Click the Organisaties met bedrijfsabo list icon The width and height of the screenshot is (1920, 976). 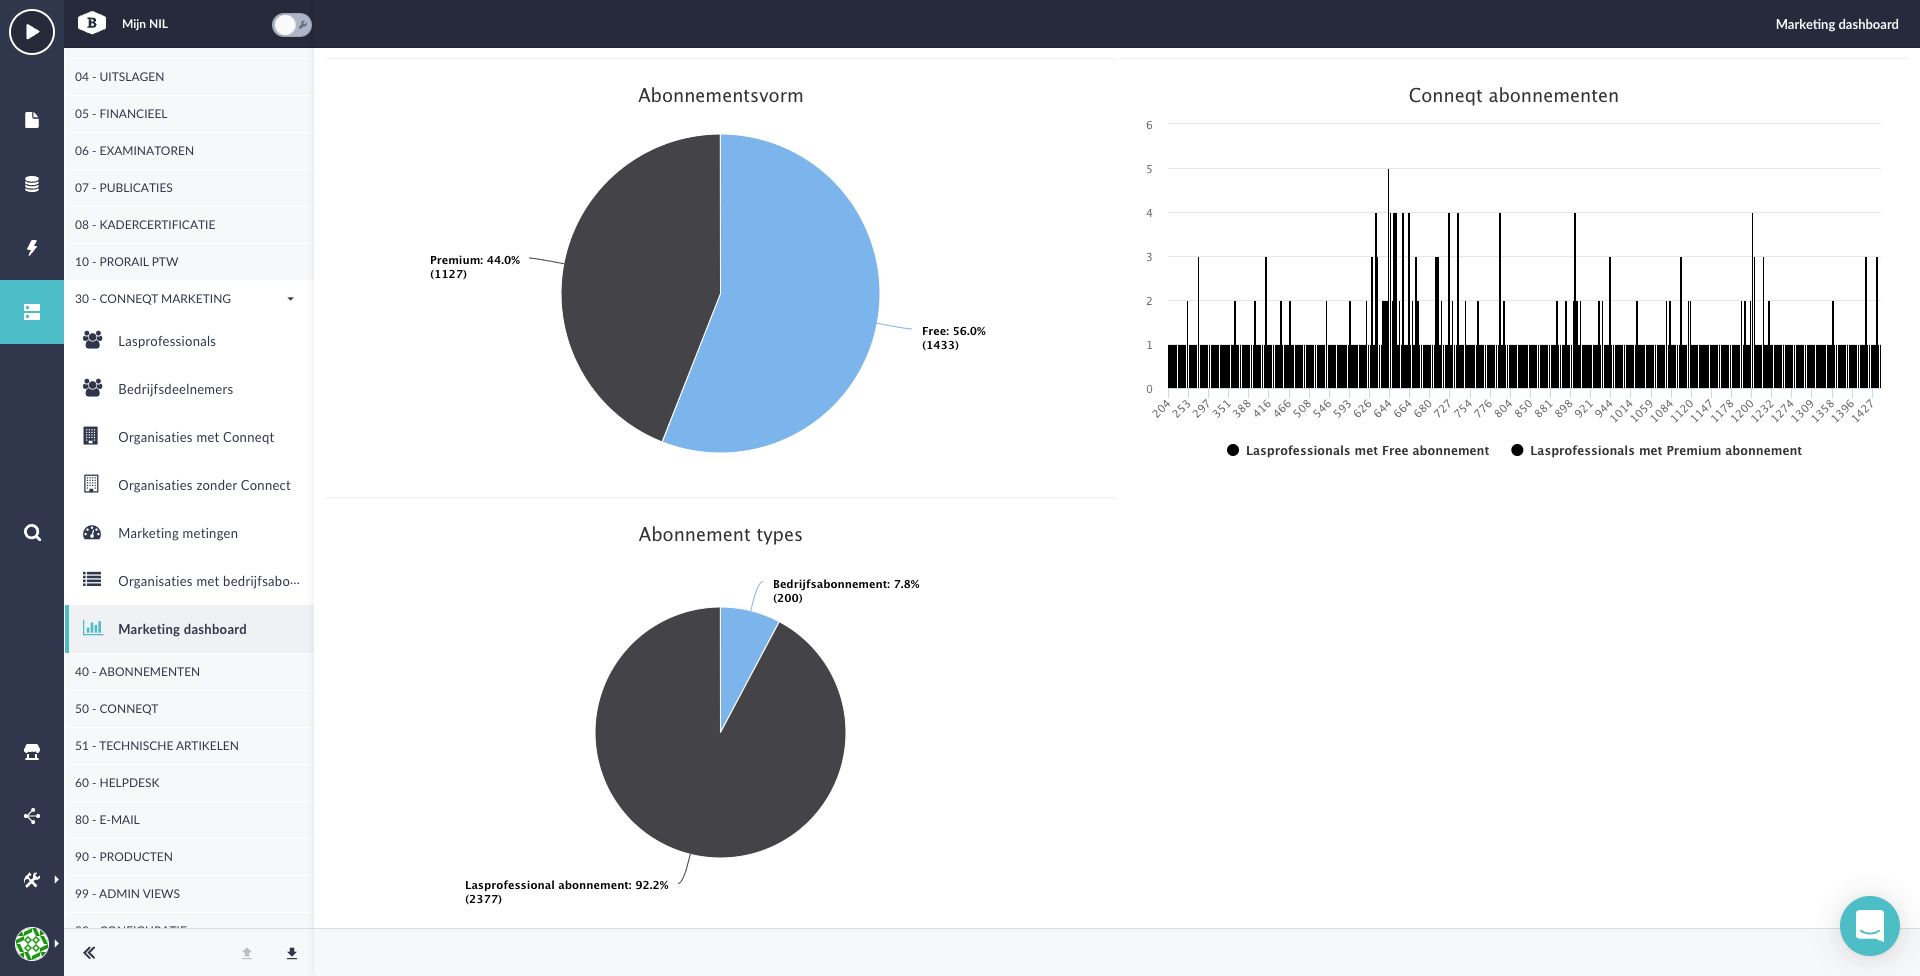coord(92,579)
